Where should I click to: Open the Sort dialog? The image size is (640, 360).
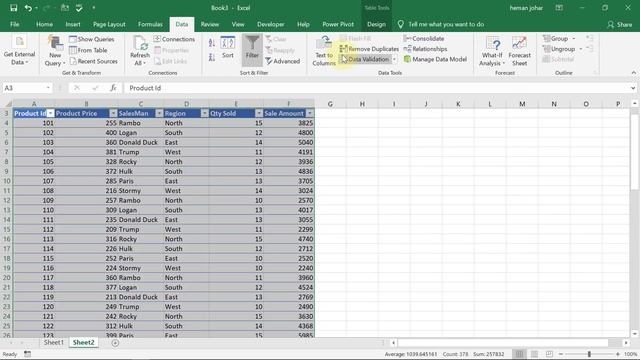click(x=228, y=47)
